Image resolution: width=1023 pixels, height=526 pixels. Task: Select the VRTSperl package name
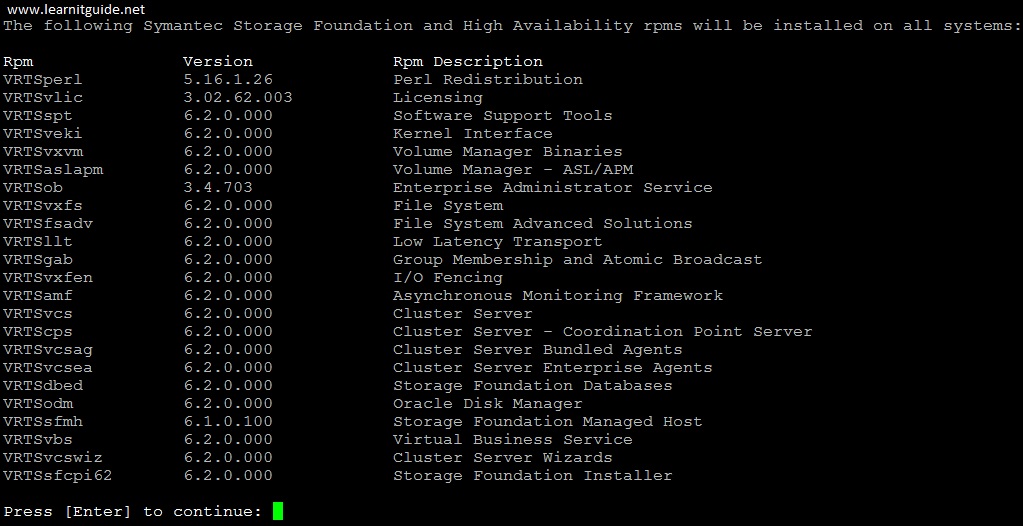click(43, 80)
